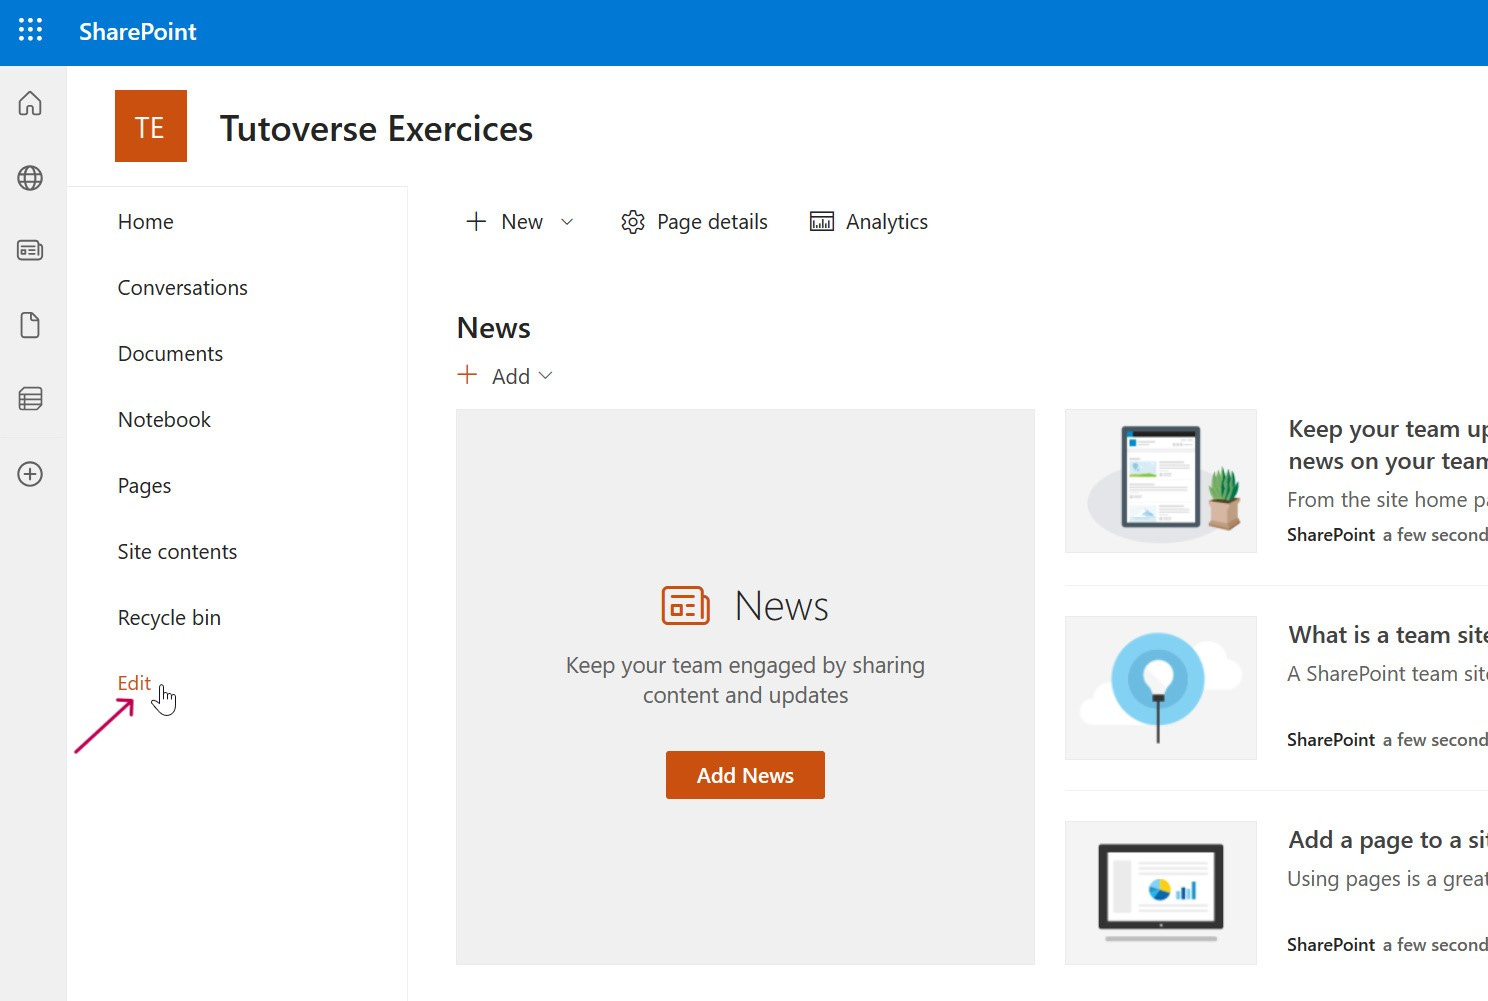This screenshot has width=1488, height=1001.
Task: Open the app launcher waffle icon
Action: coord(30,31)
